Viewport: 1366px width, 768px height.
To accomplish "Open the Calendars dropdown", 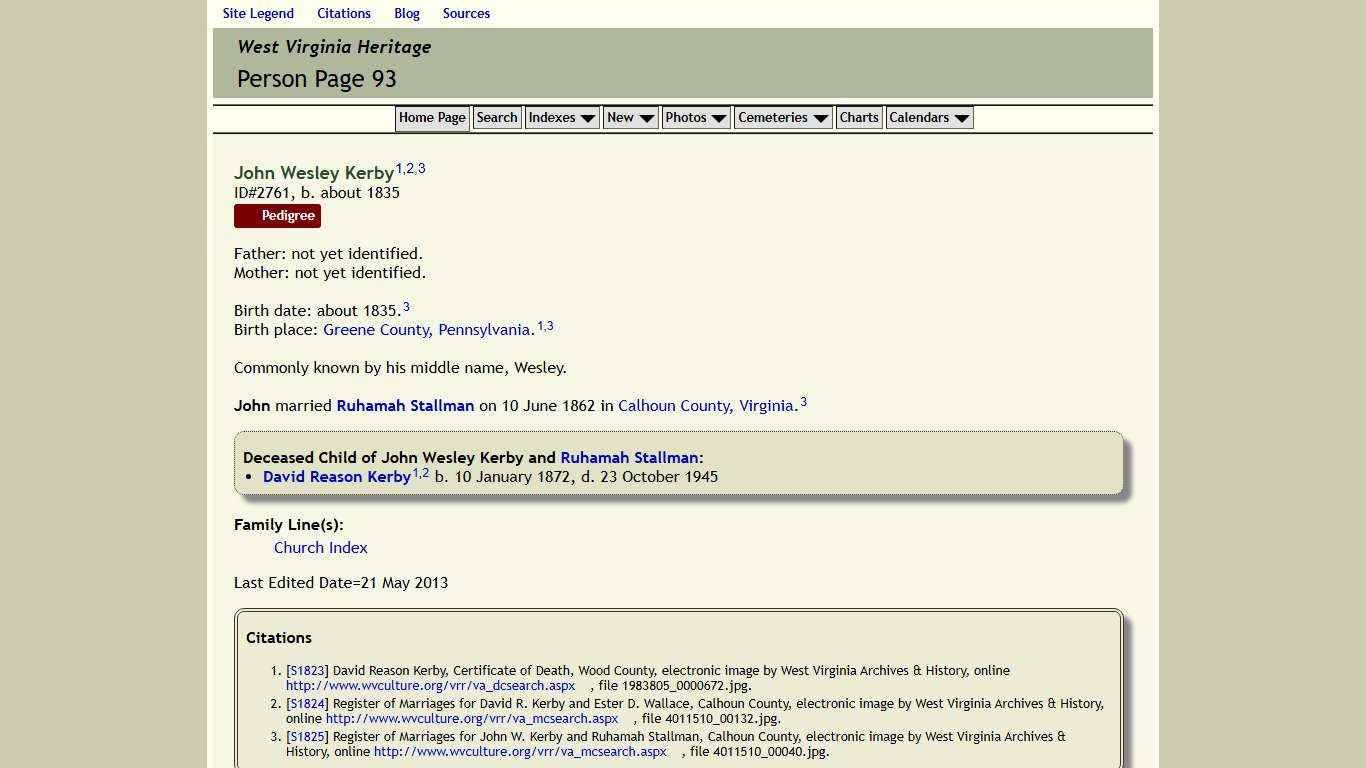I will 921,117.
